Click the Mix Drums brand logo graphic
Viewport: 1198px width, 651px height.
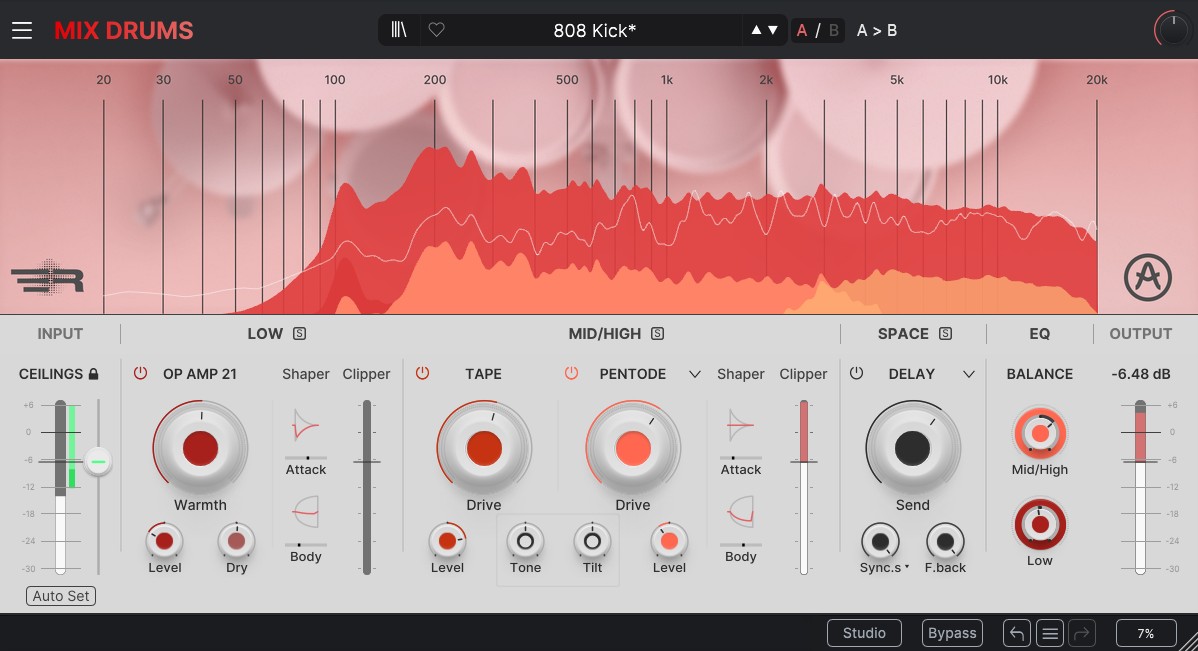pyautogui.click(x=47, y=277)
